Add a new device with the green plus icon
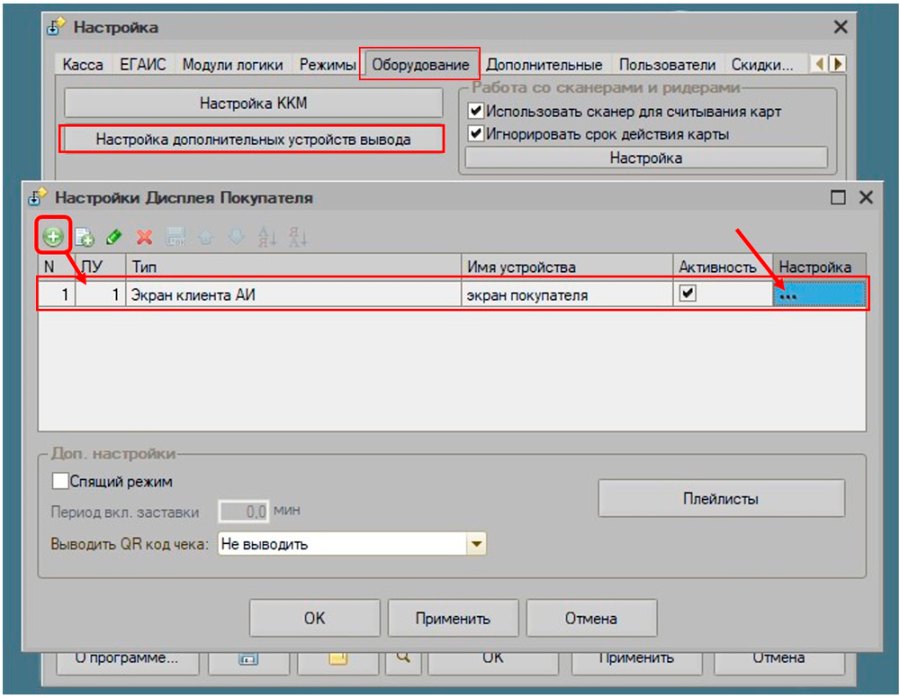 (53, 236)
